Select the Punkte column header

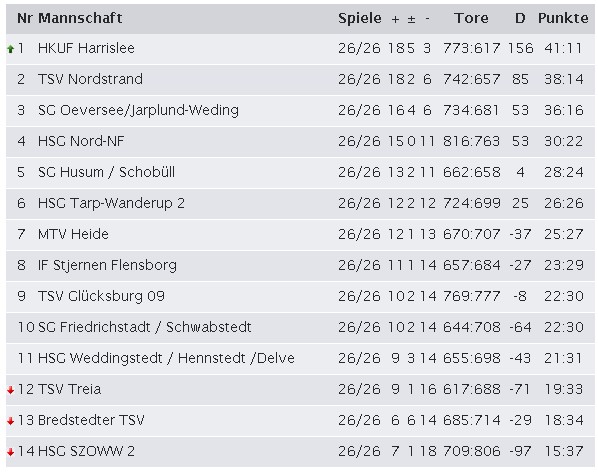pos(563,18)
